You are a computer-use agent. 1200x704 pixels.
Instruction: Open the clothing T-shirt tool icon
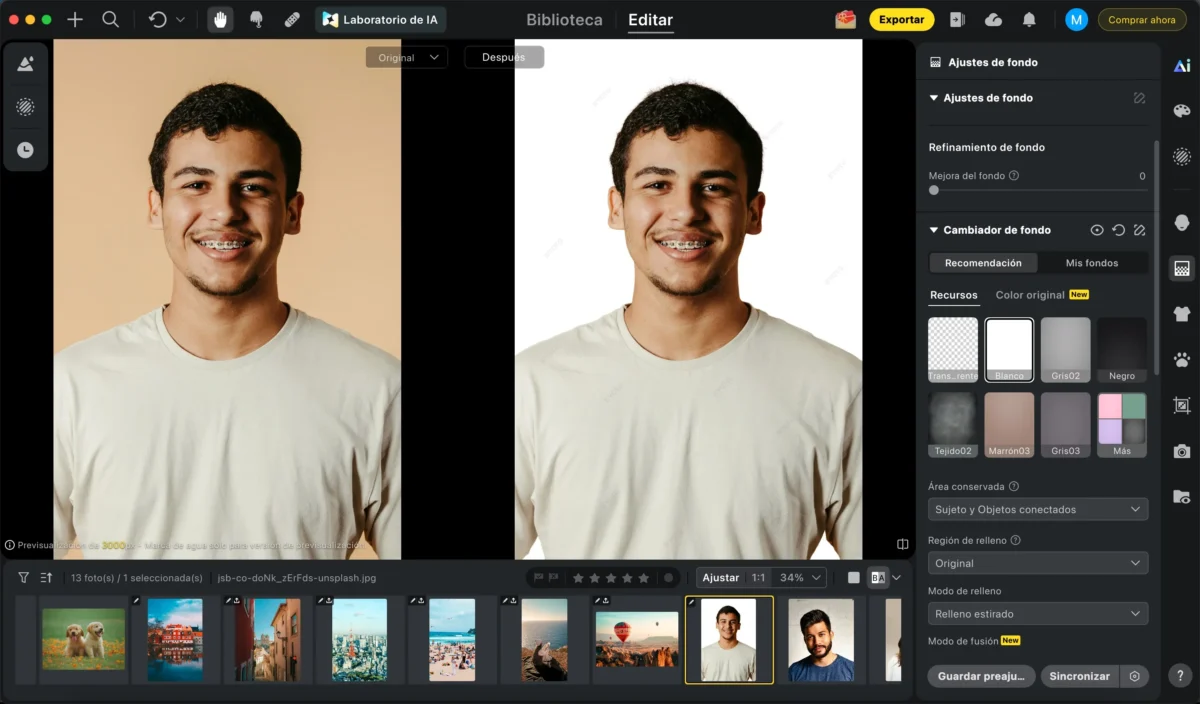coord(1182,314)
